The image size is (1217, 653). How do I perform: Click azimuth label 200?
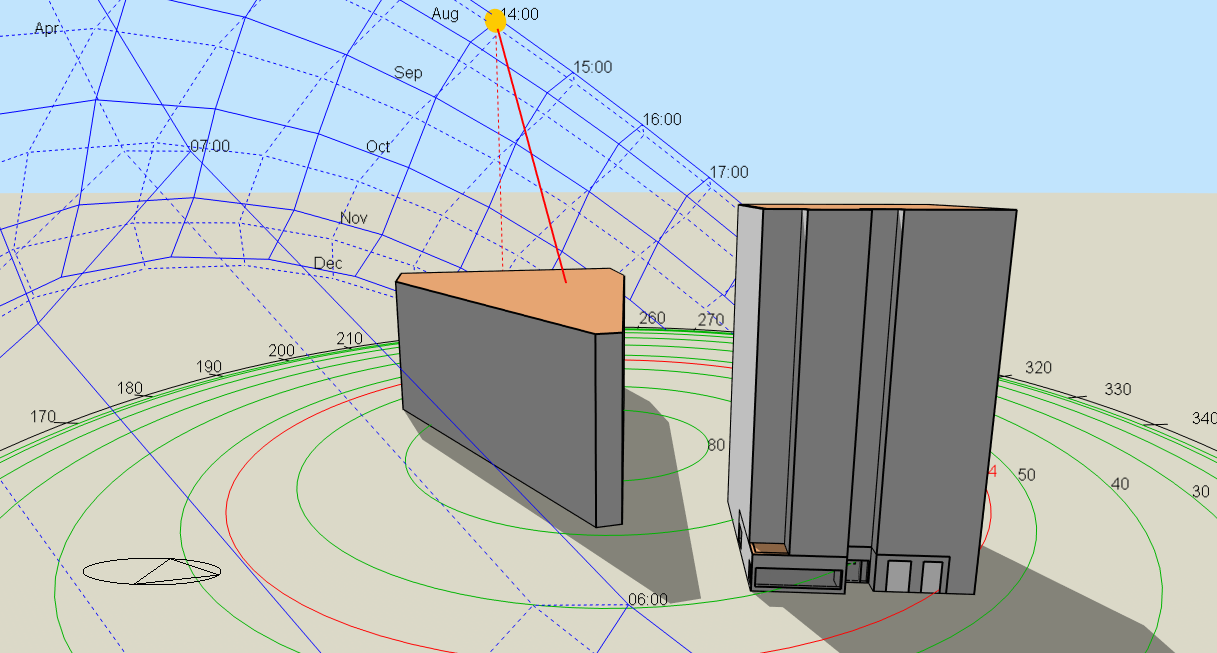pos(282,351)
